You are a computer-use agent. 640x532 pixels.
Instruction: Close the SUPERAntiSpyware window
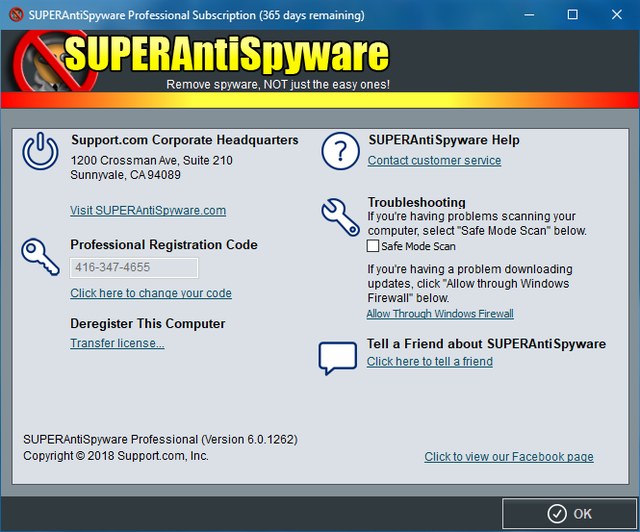[616, 15]
